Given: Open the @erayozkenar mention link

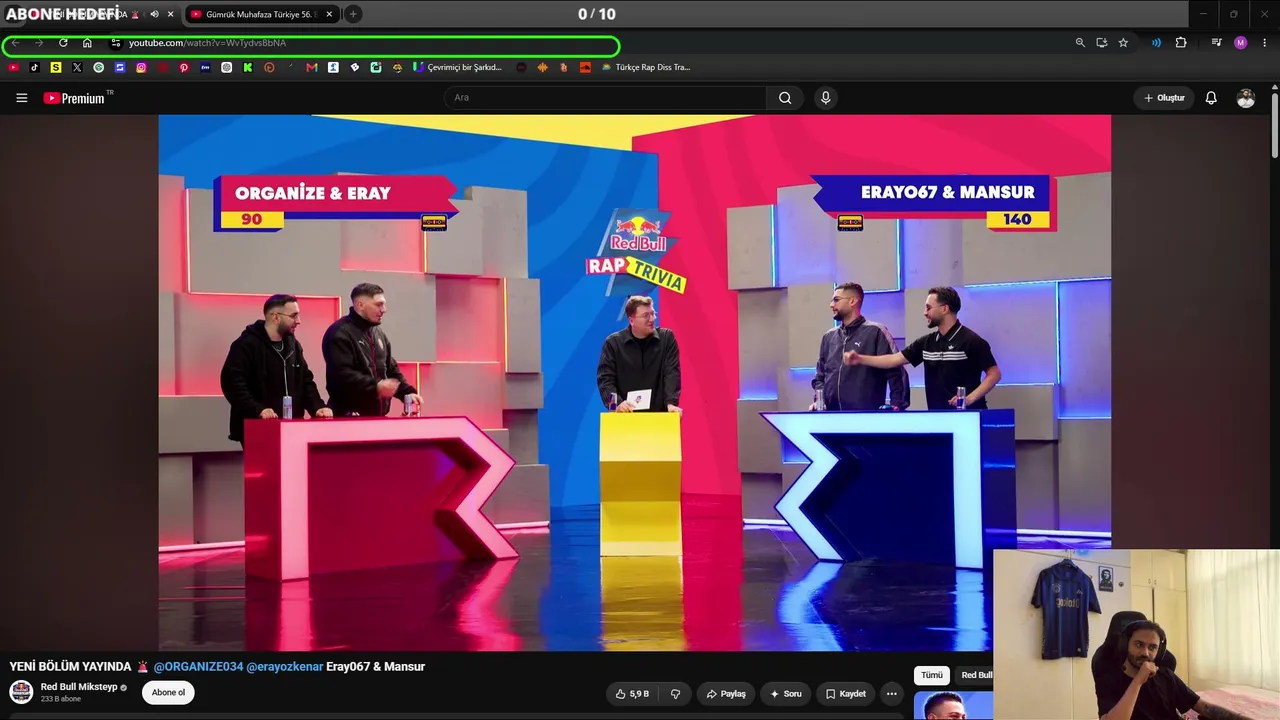Looking at the screenshot, I should pos(285,667).
